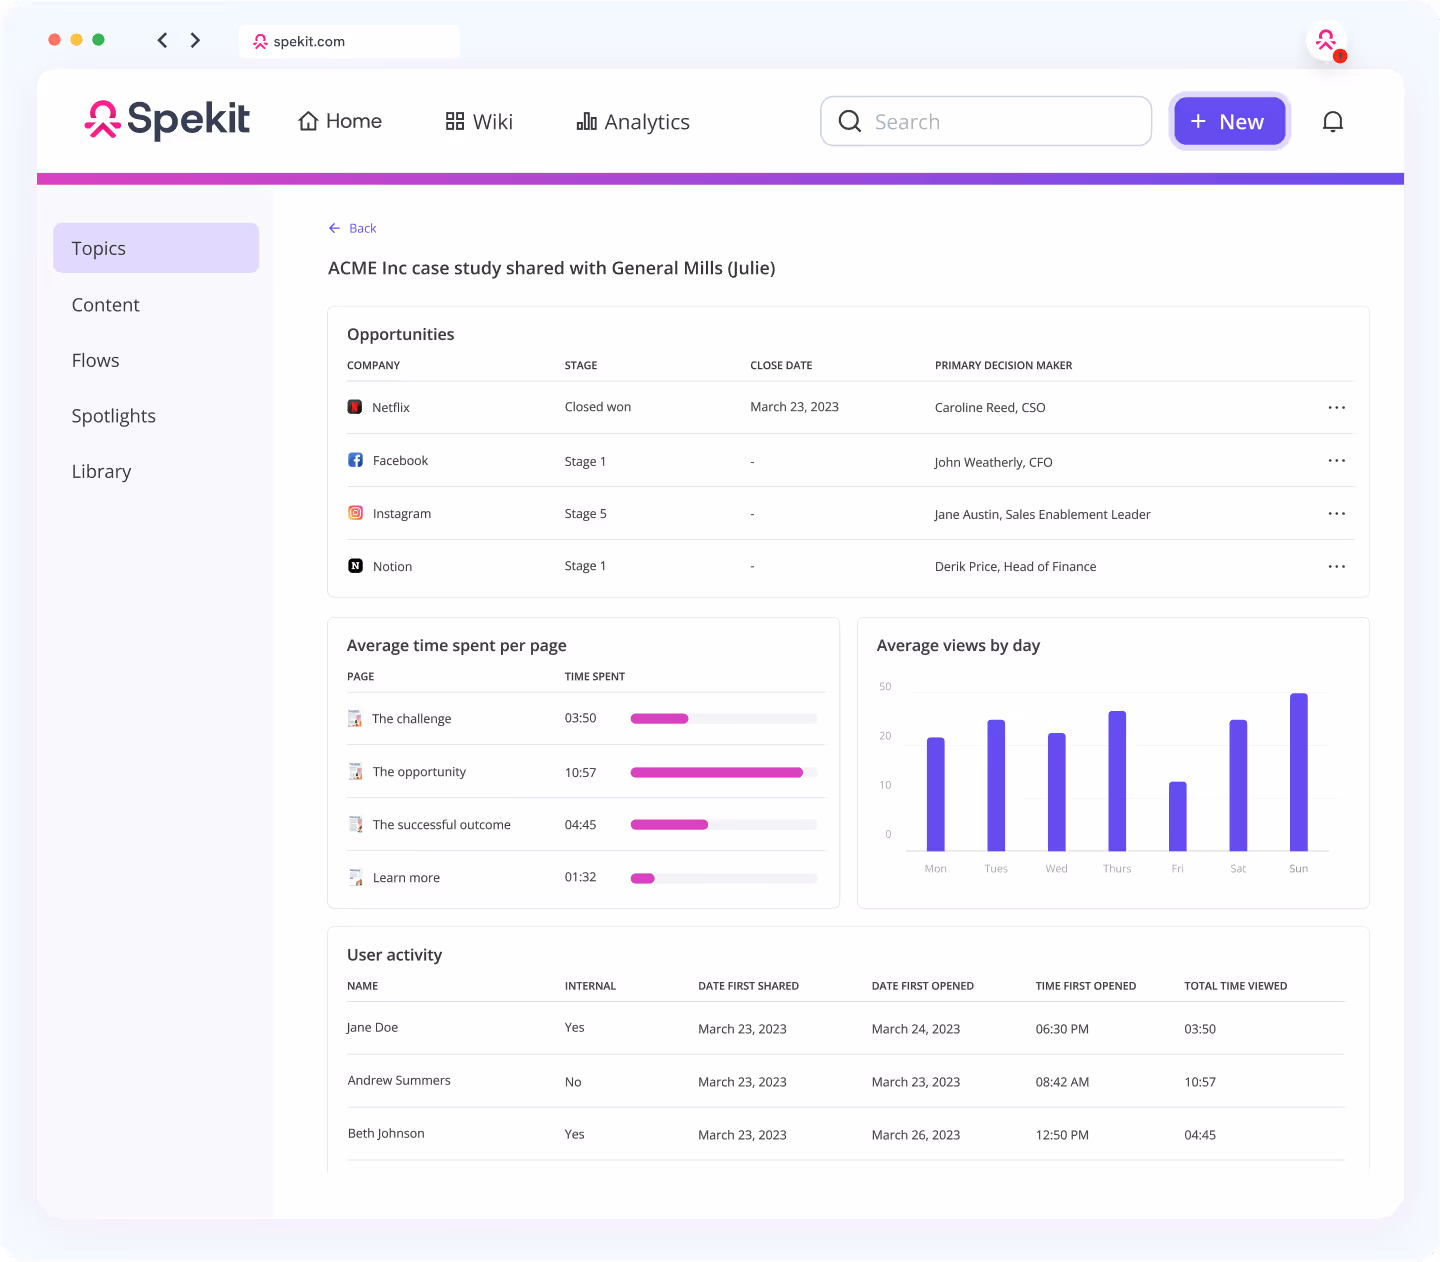The height and width of the screenshot is (1262, 1440).
Task: Click Jane Austin, Sales Enablement Leader cell
Action: [1042, 514]
